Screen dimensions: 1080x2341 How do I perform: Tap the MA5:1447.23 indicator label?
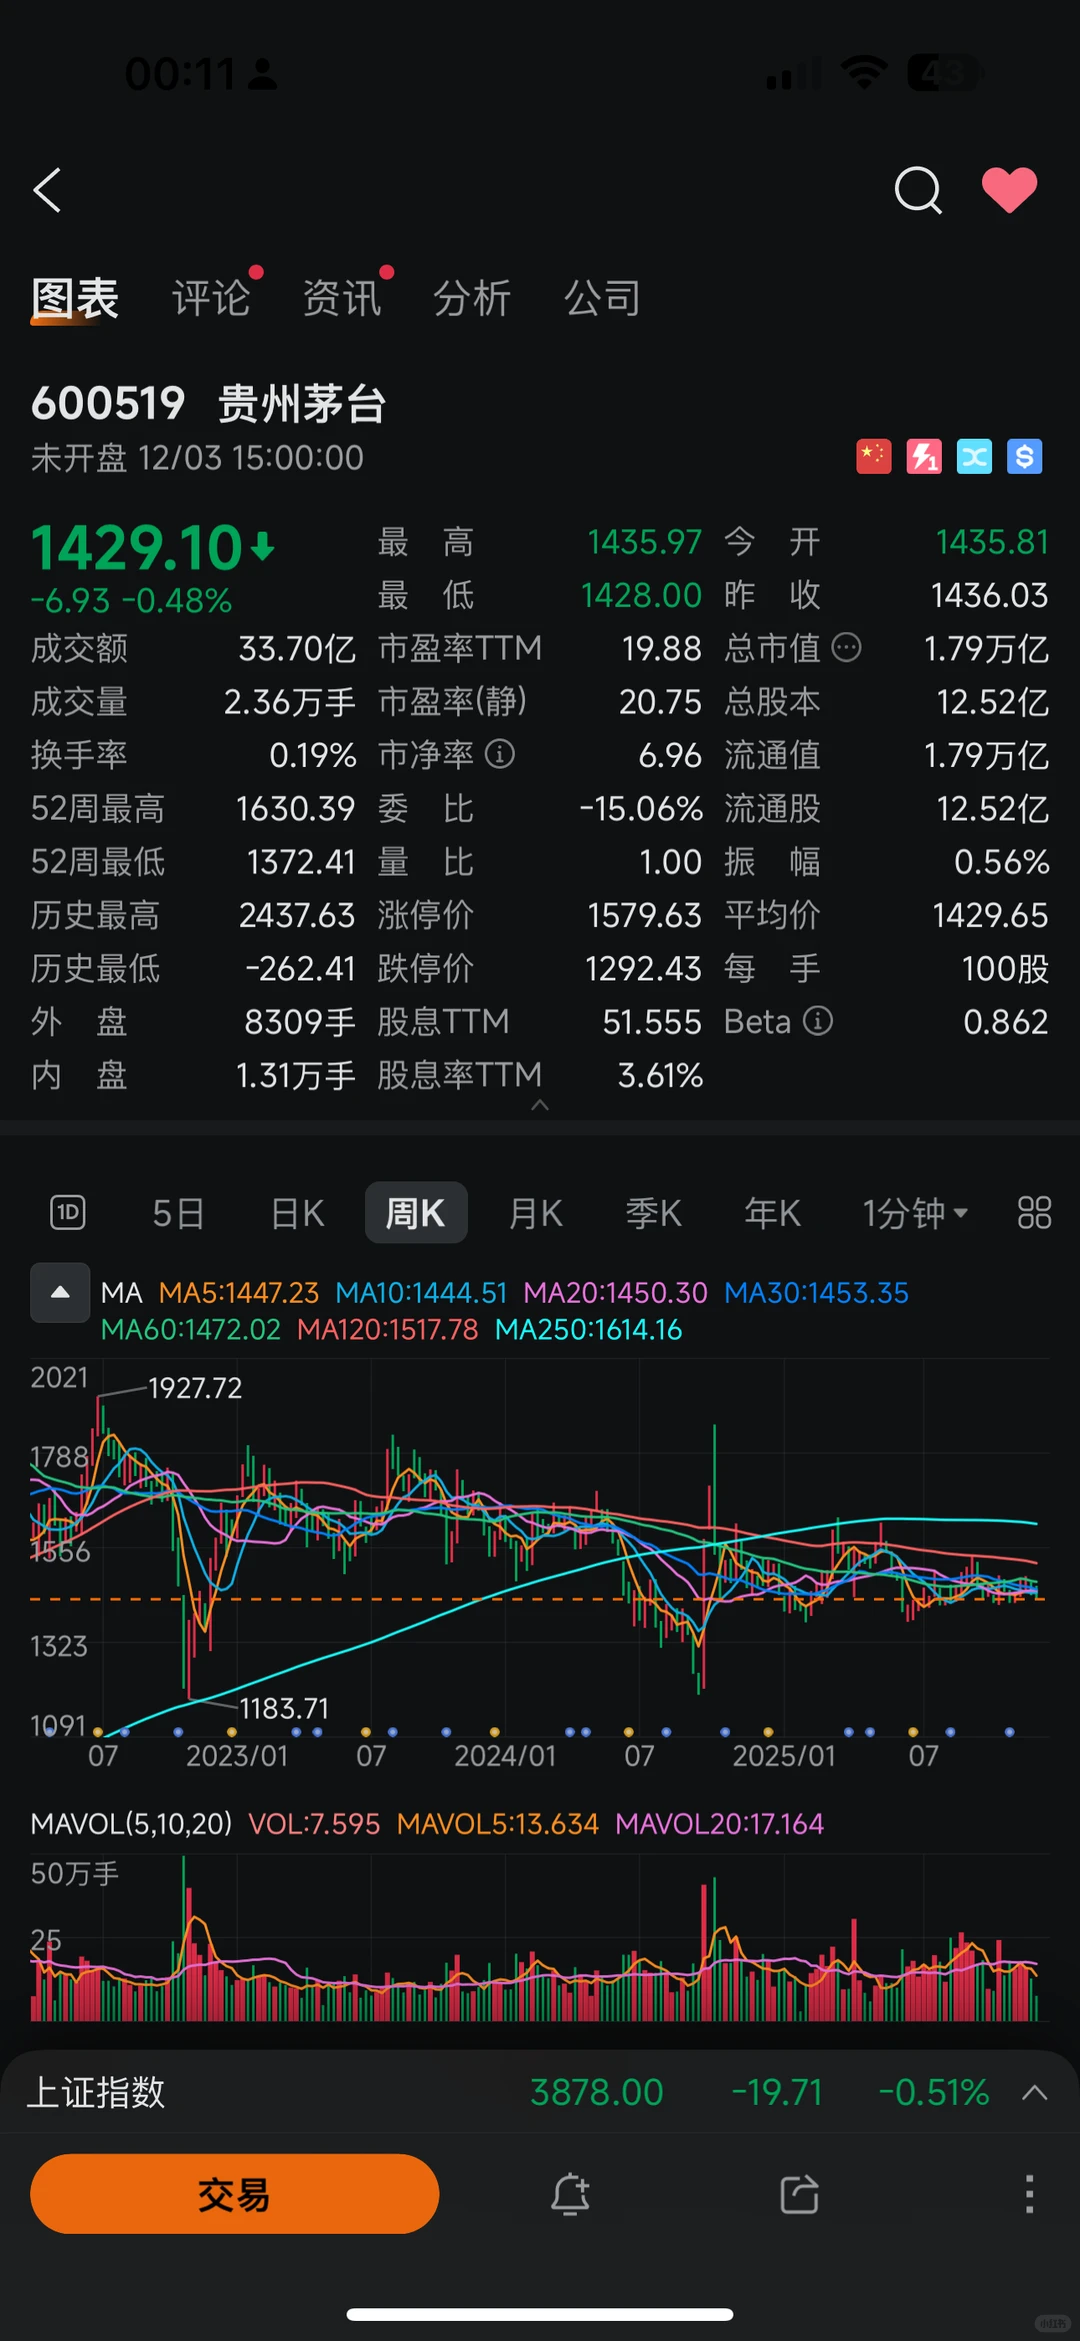pyautogui.click(x=239, y=1293)
